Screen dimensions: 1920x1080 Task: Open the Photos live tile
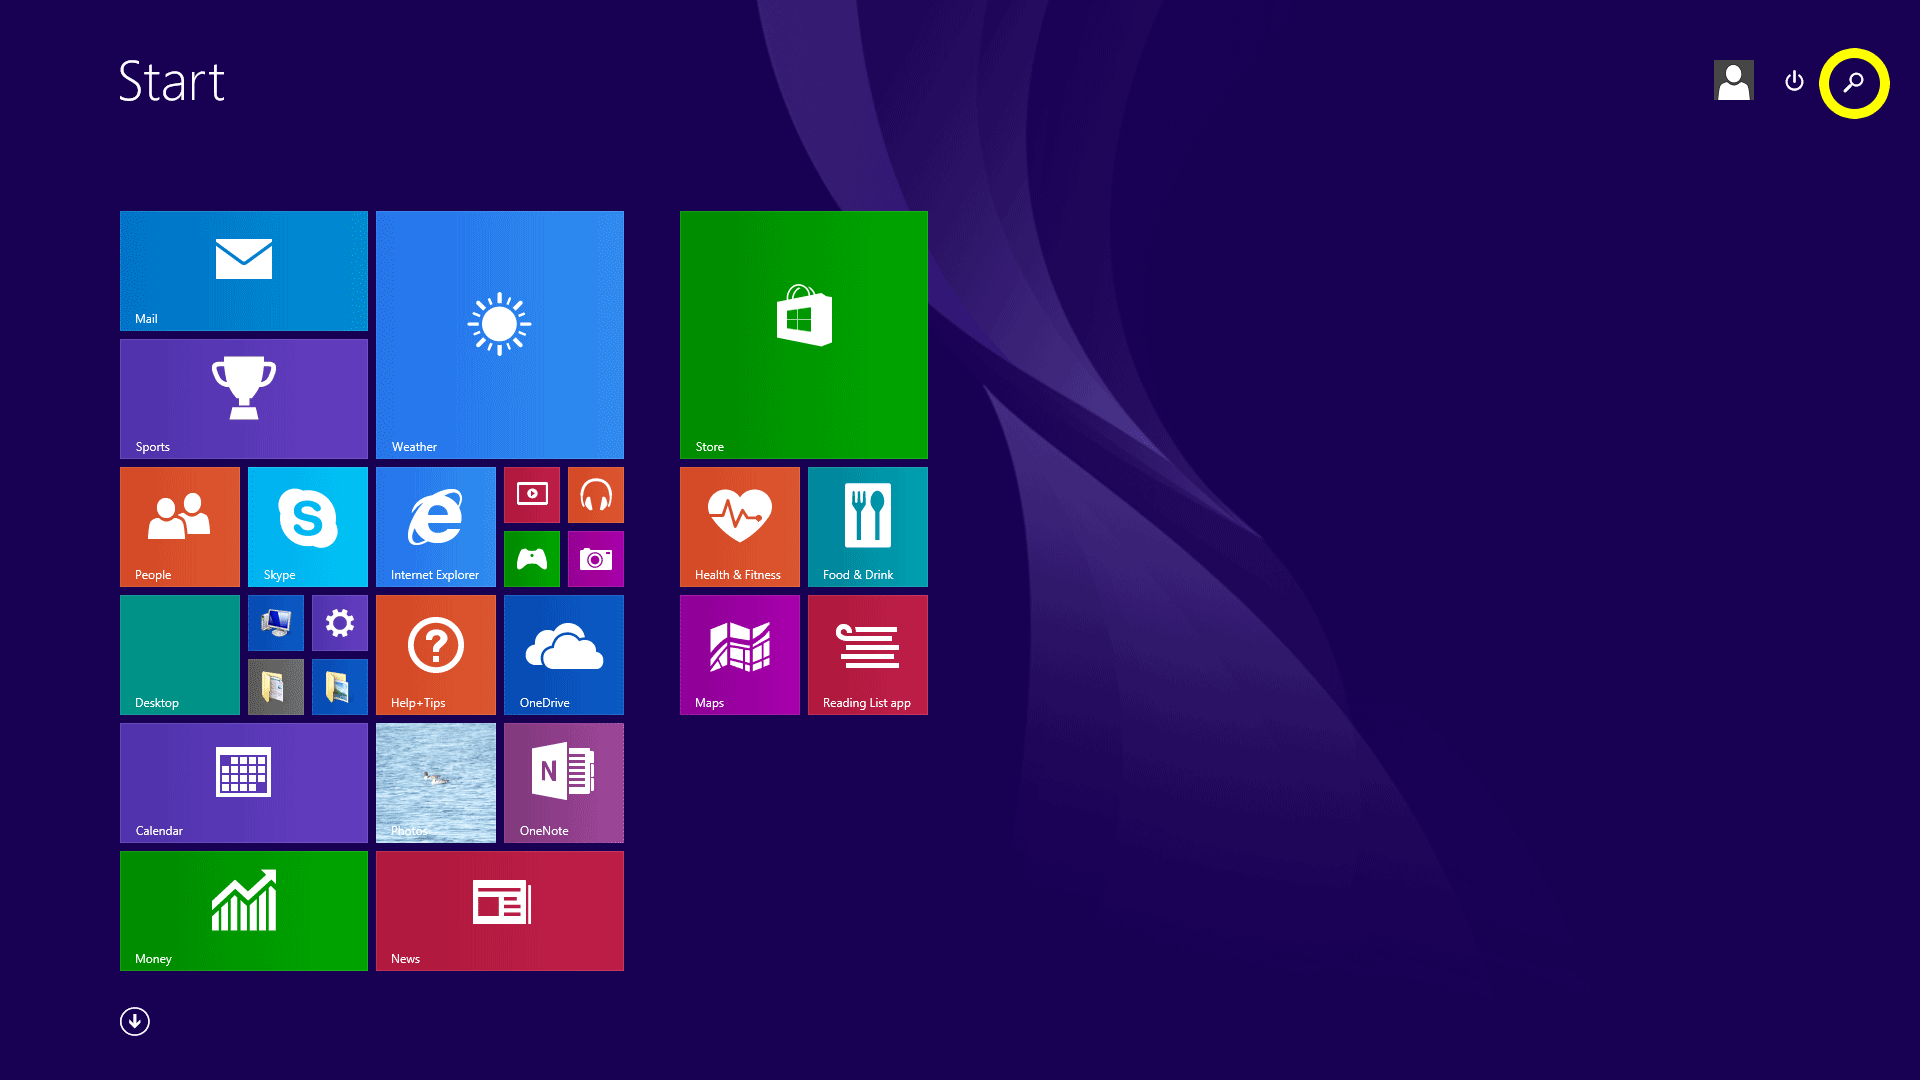click(x=436, y=783)
